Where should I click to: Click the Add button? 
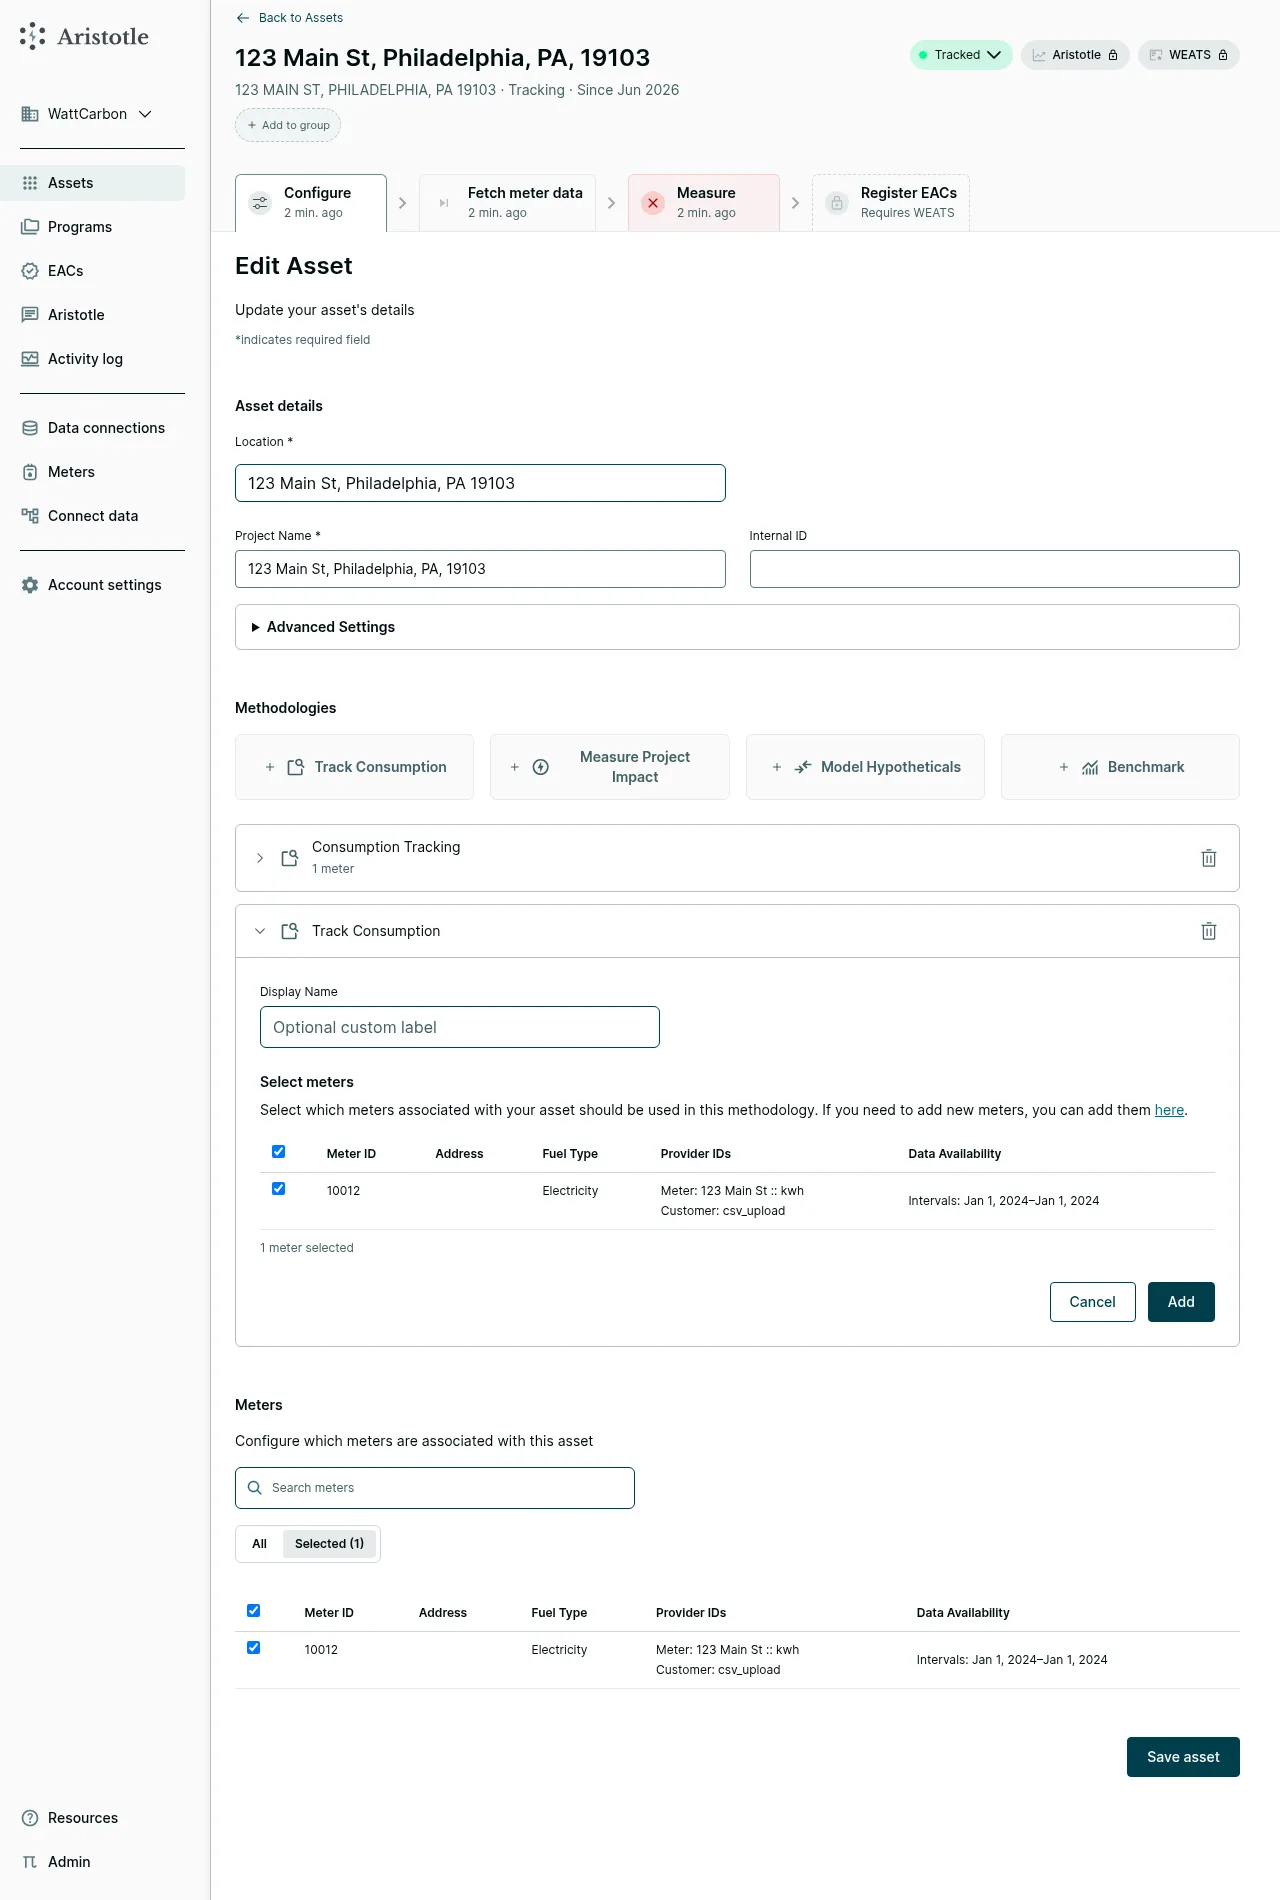1181,1302
